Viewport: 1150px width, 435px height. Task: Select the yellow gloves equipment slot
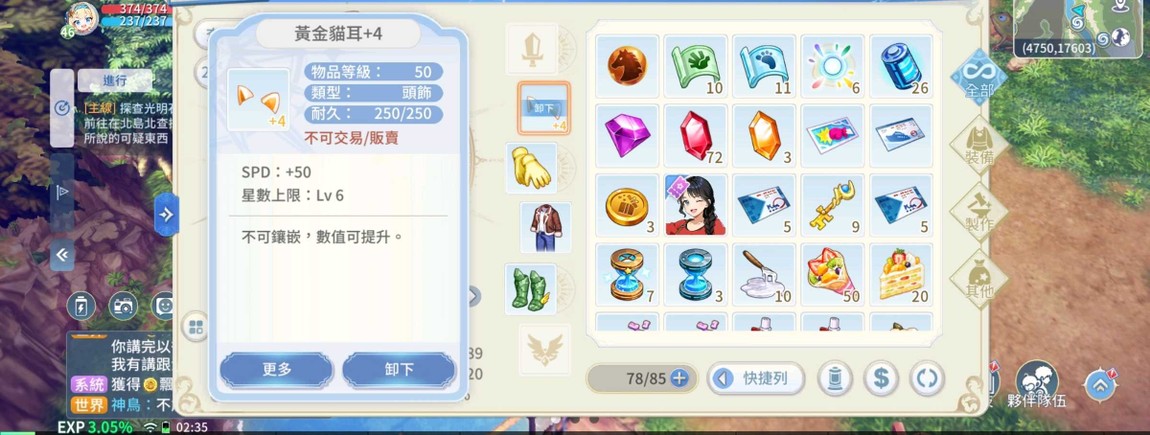pyautogui.click(x=532, y=168)
